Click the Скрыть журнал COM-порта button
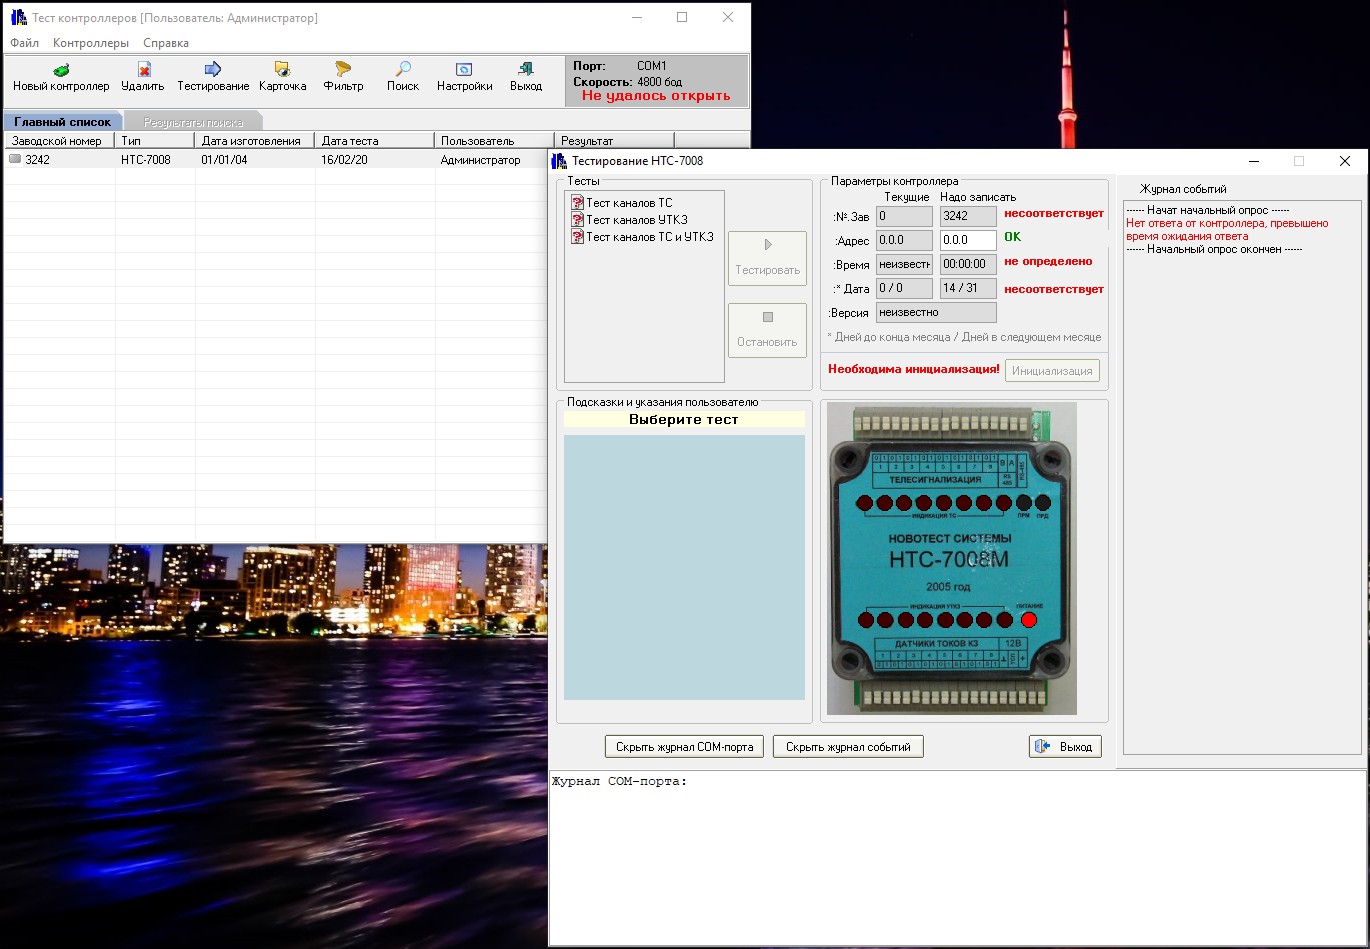Viewport: 1370px width, 949px height. pyautogui.click(x=685, y=746)
